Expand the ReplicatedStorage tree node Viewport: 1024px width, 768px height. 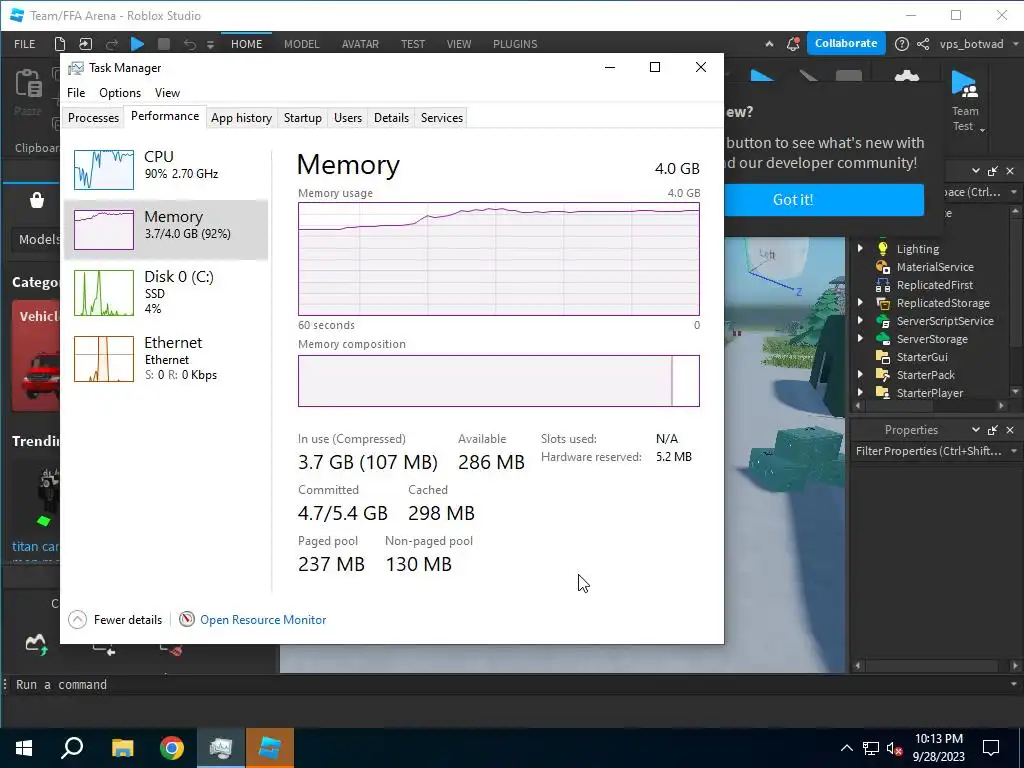pos(860,302)
